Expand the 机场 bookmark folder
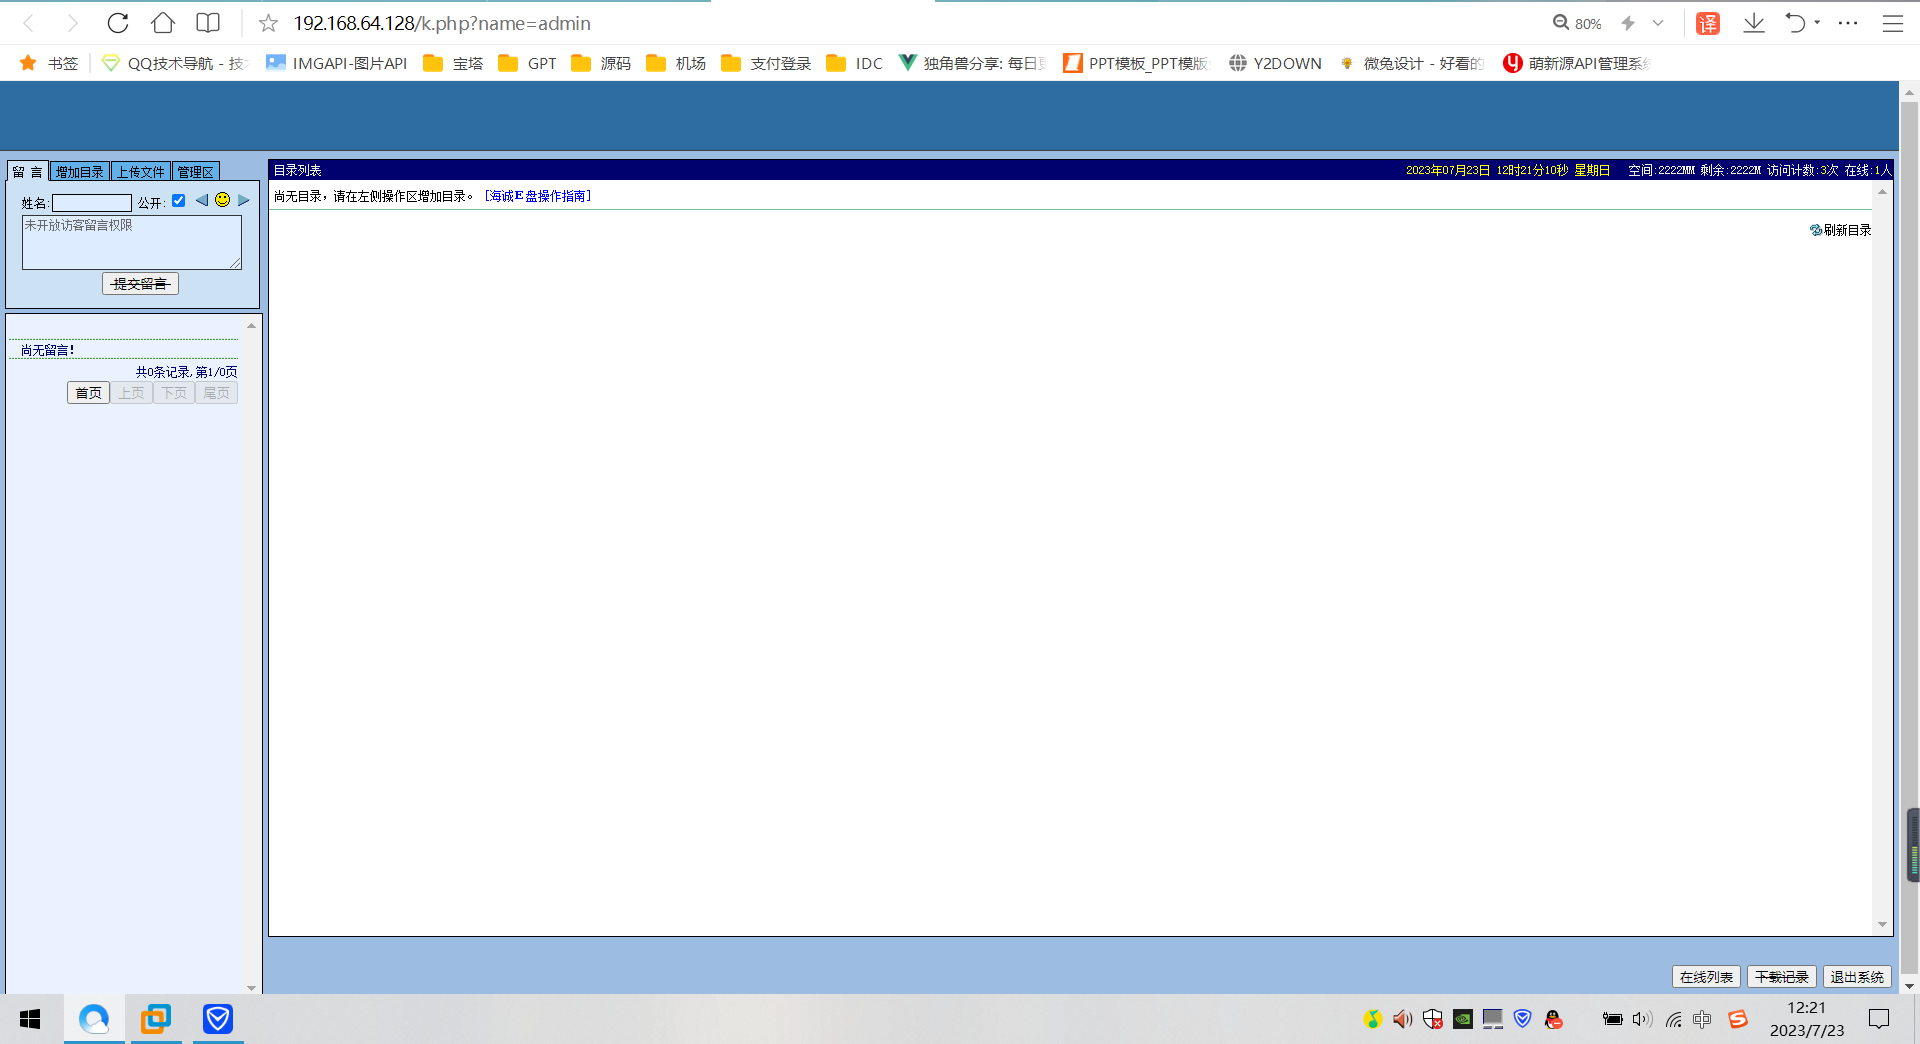Viewport: 1920px width, 1044px height. [x=676, y=63]
